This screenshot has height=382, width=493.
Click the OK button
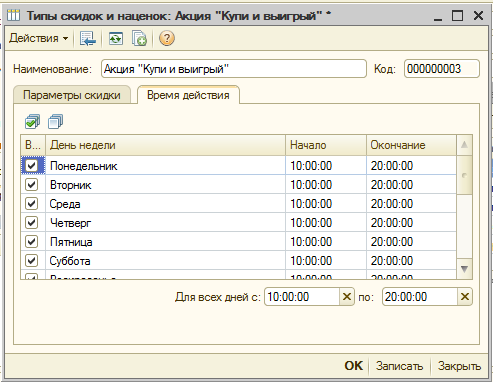click(x=353, y=366)
